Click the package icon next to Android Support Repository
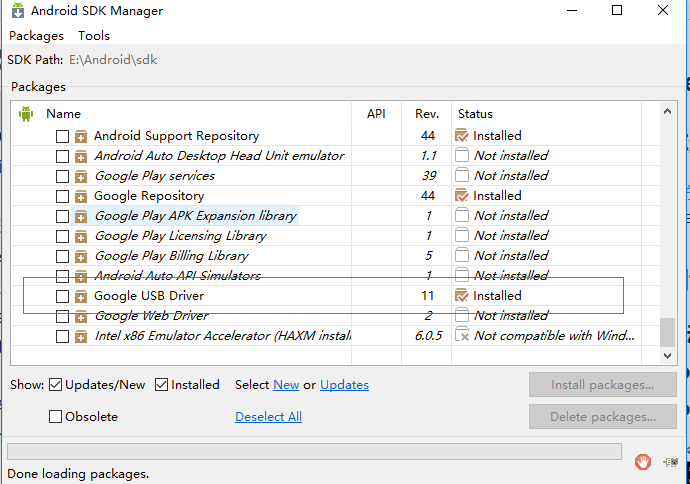 pos(81,136)
